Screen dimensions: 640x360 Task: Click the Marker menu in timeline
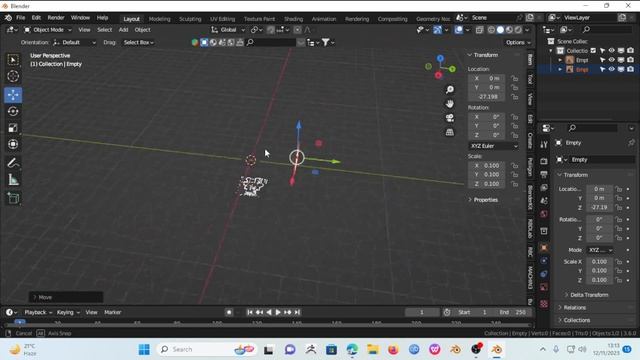(x=113, y=312)
